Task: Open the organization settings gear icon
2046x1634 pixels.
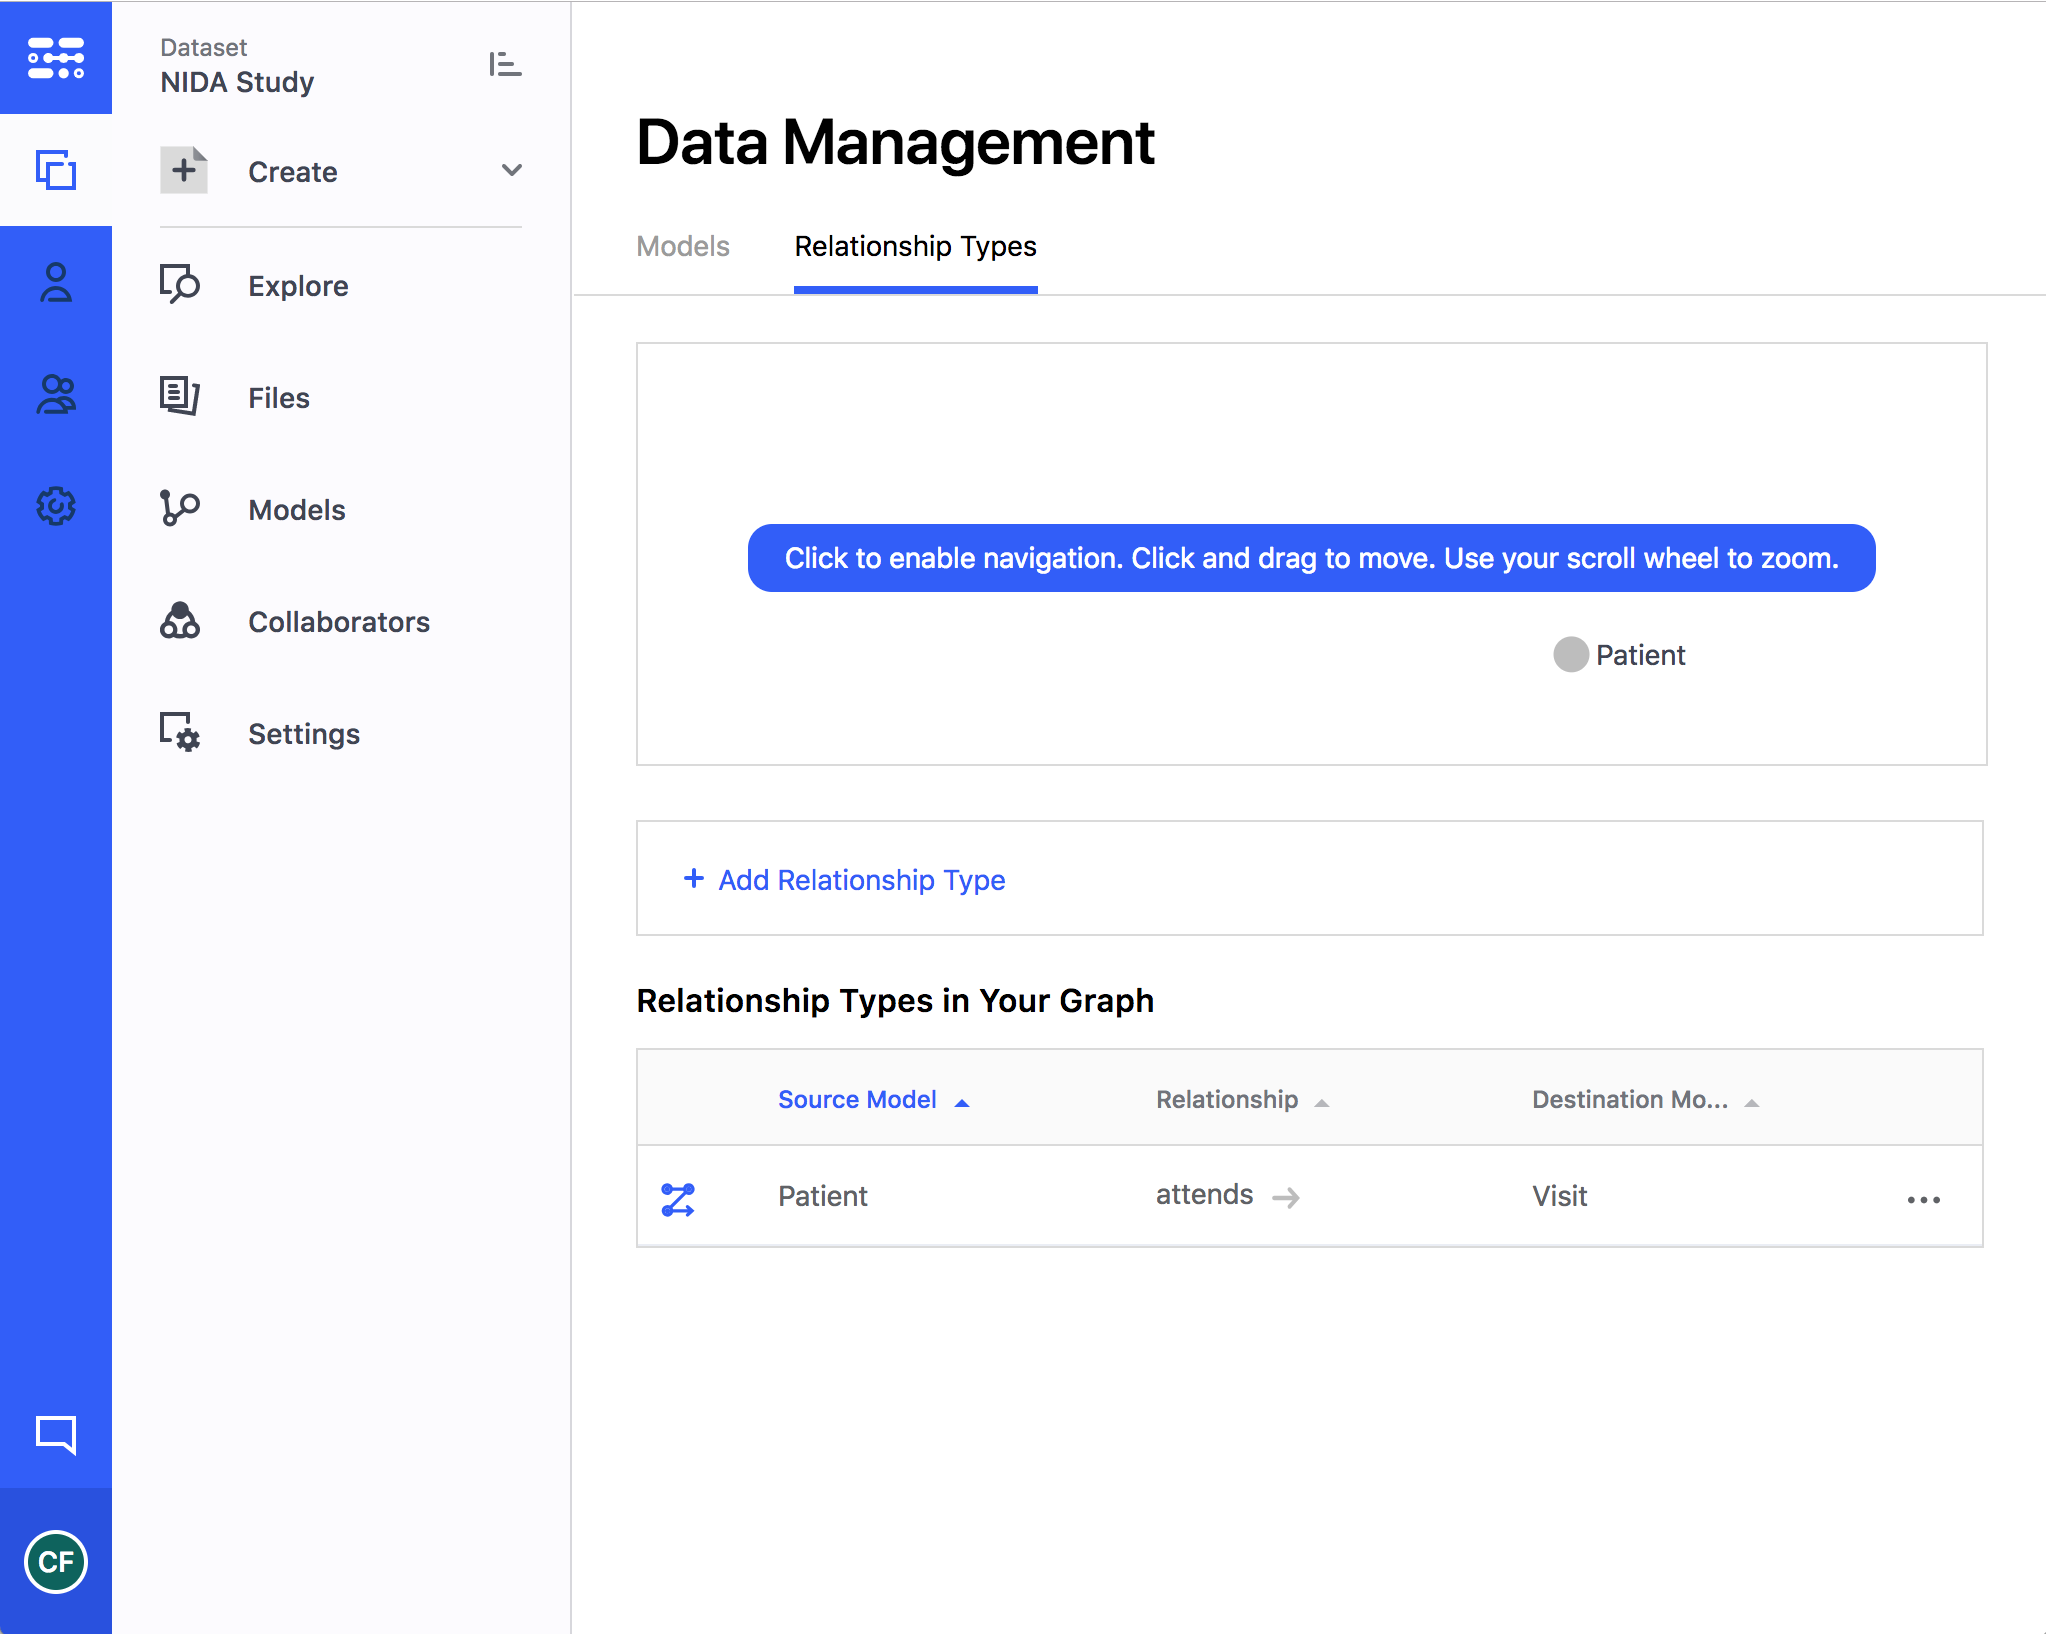Action: coord(56,506)
